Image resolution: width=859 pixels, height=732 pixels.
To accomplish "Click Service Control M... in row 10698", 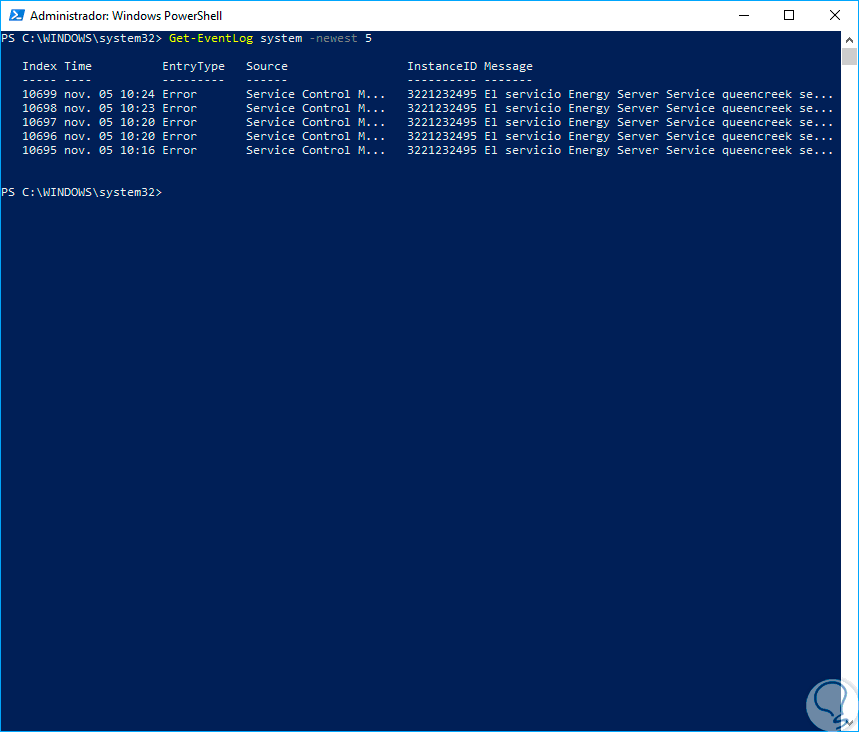I will tap(316, 108).
